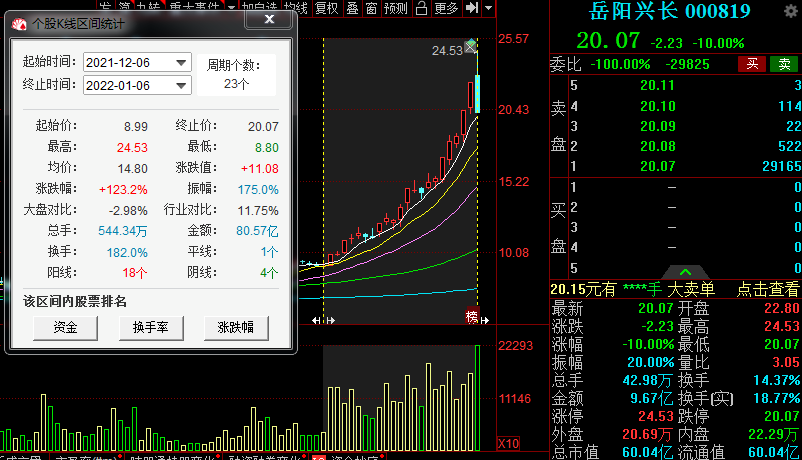Click the 阳线 count 18个
The height and width of the screenshot is (460, 802).
click(x=135, y=273)
